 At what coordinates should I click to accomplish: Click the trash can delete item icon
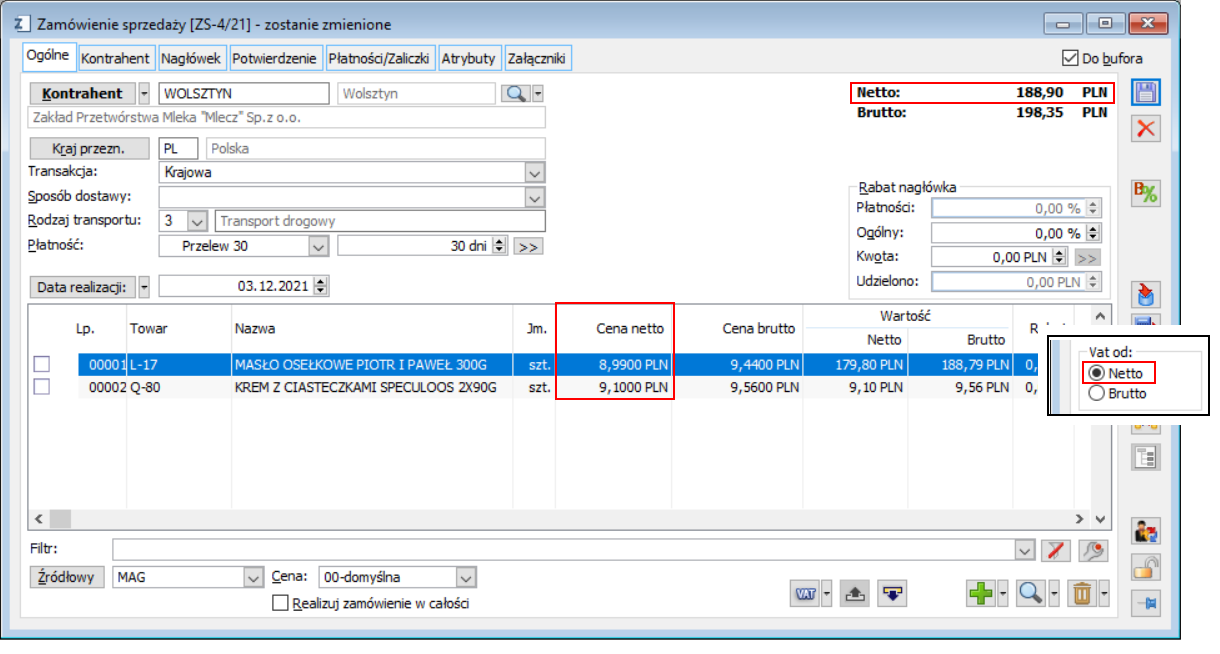click(1081, 593)
